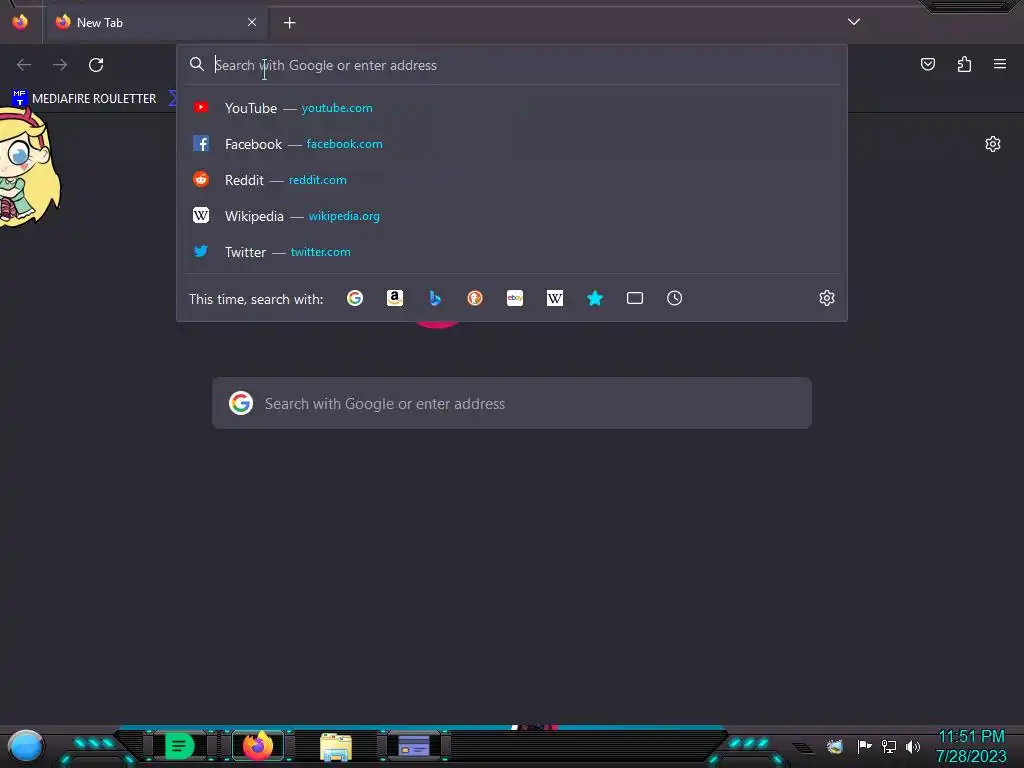Open a new tab with plus button
Viewport: 1024px width, 768px height.
tap(289, 23)
